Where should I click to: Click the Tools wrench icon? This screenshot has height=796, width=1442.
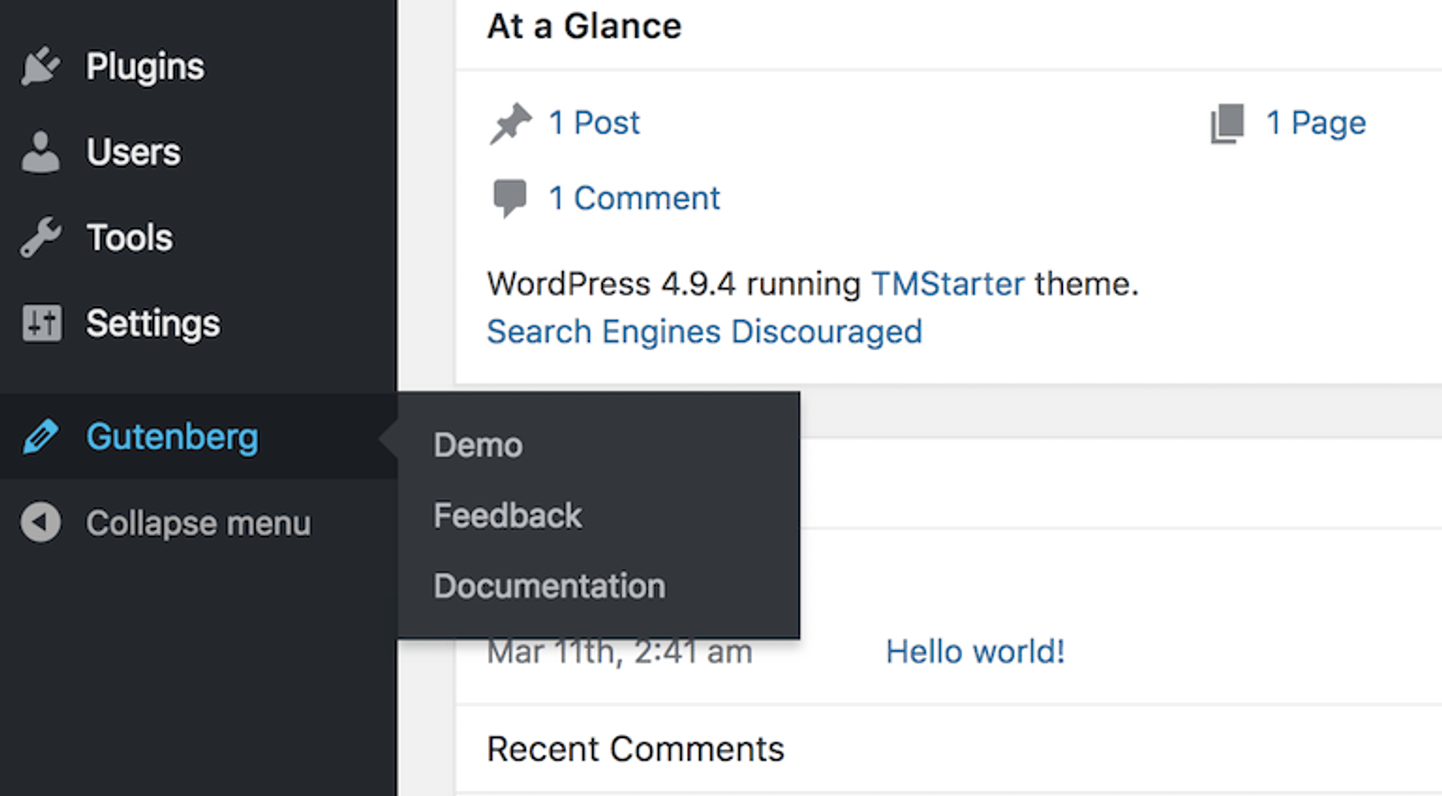tap(41, 238)
